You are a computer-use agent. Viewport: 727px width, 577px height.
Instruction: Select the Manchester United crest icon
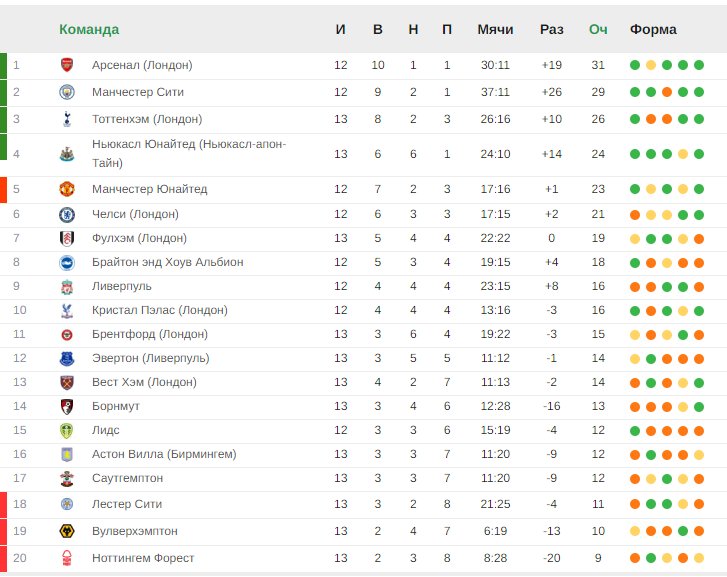[67, 189]
